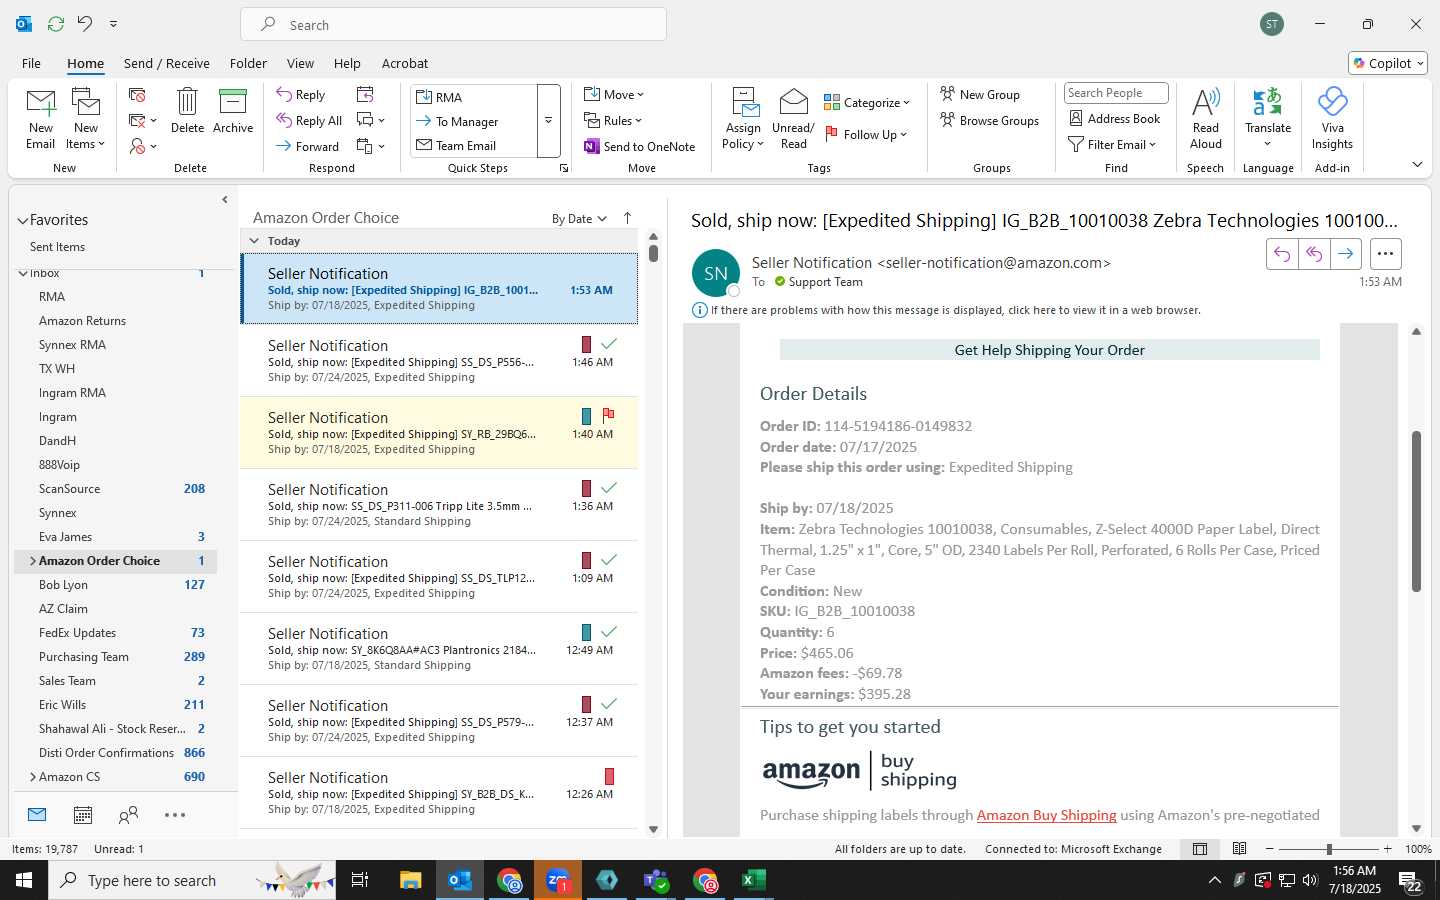
Task: Collapse the Today group header
Action: pyautogui.click(x=254, y=241)
